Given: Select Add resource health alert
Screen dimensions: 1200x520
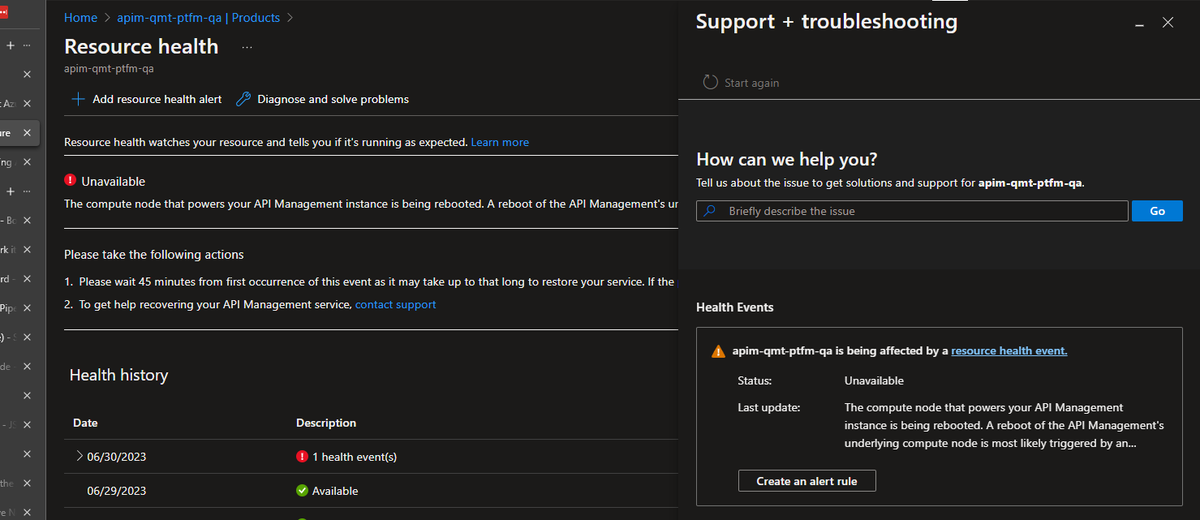Looking at the screenshot, I should click(157, 99).
